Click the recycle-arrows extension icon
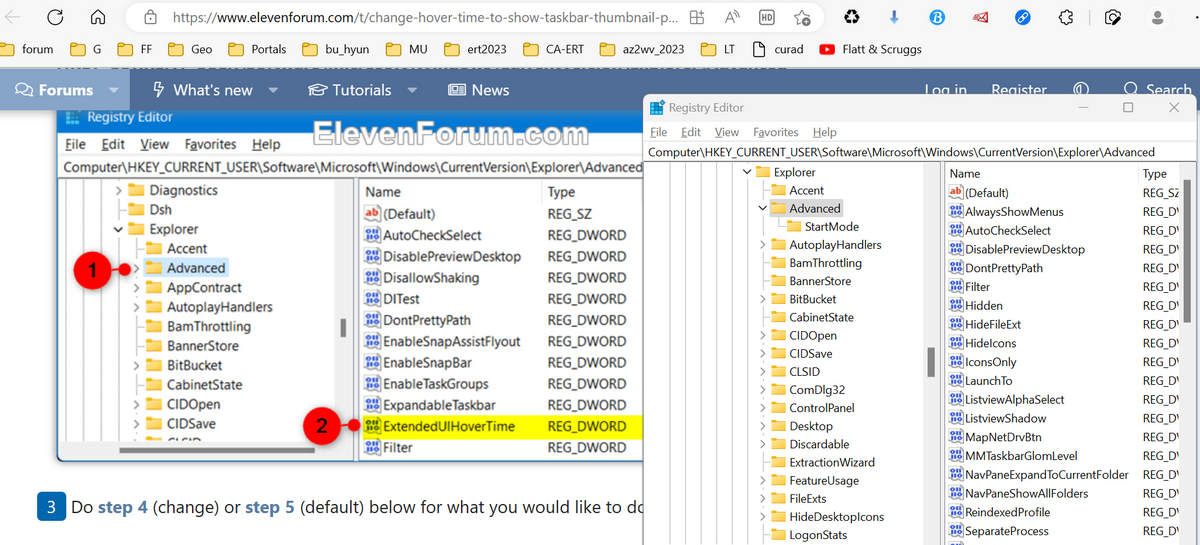This screenshot has height=545, width=1200. point(851,17)
